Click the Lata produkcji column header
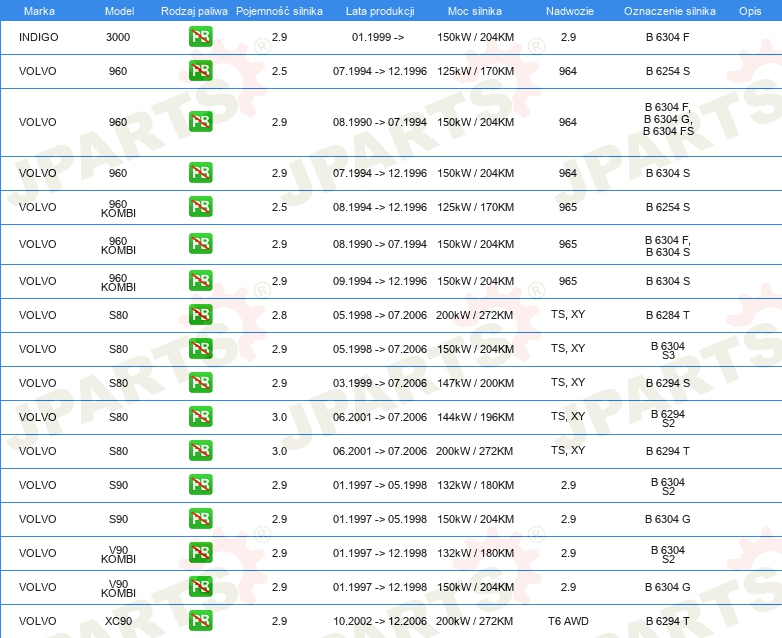Viewport: 782px width, 638px height. 380,11
